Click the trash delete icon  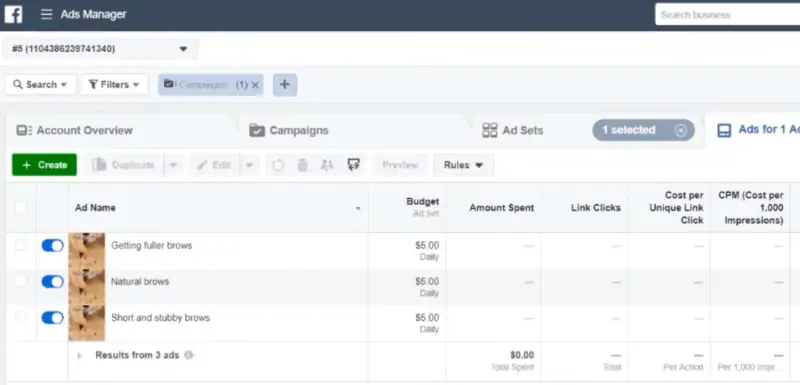tap(303, 165)
